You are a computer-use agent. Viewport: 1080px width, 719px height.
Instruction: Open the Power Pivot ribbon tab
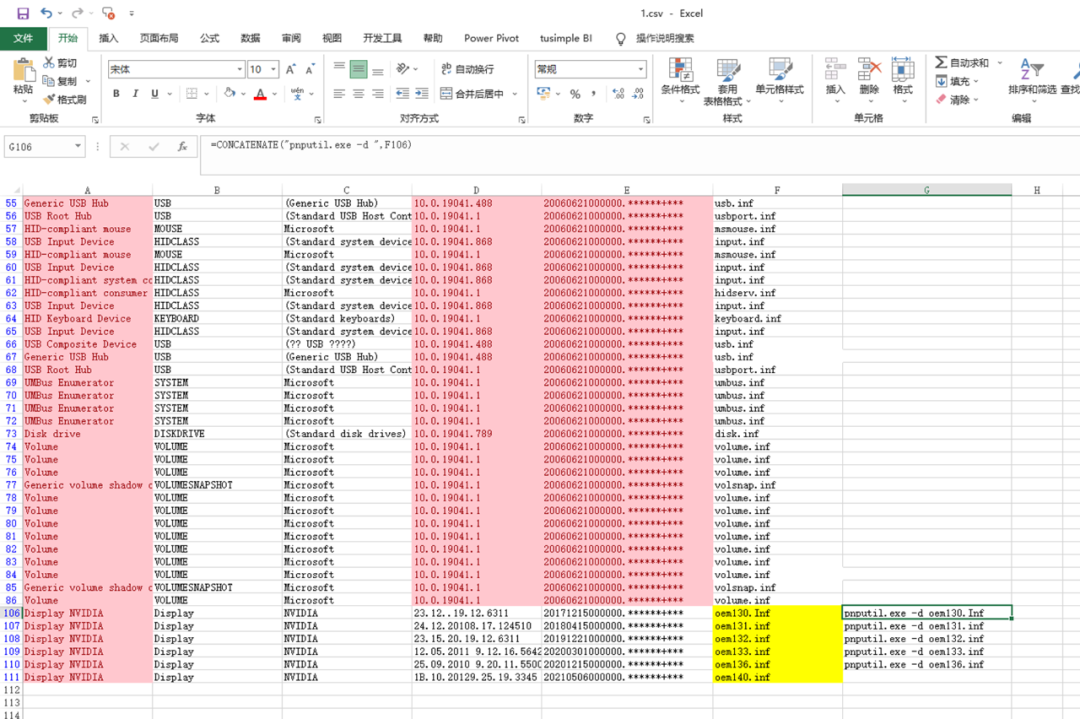[491, 38]
